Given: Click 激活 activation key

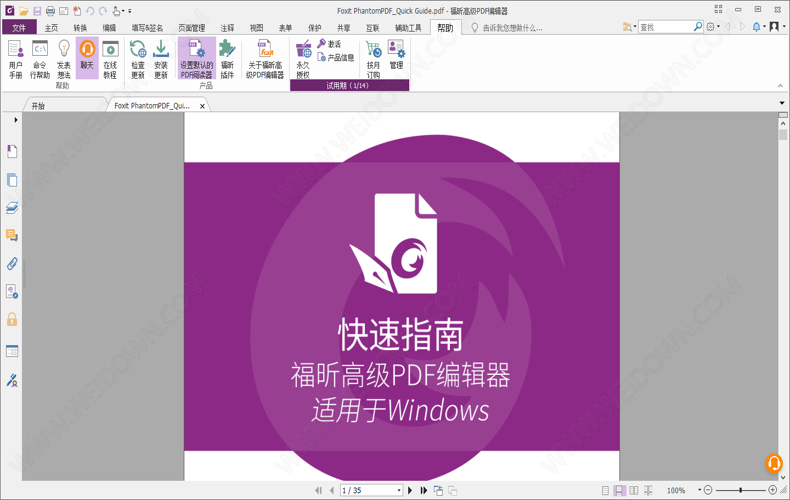Looking at the screenshot, I should coord(329,44).
